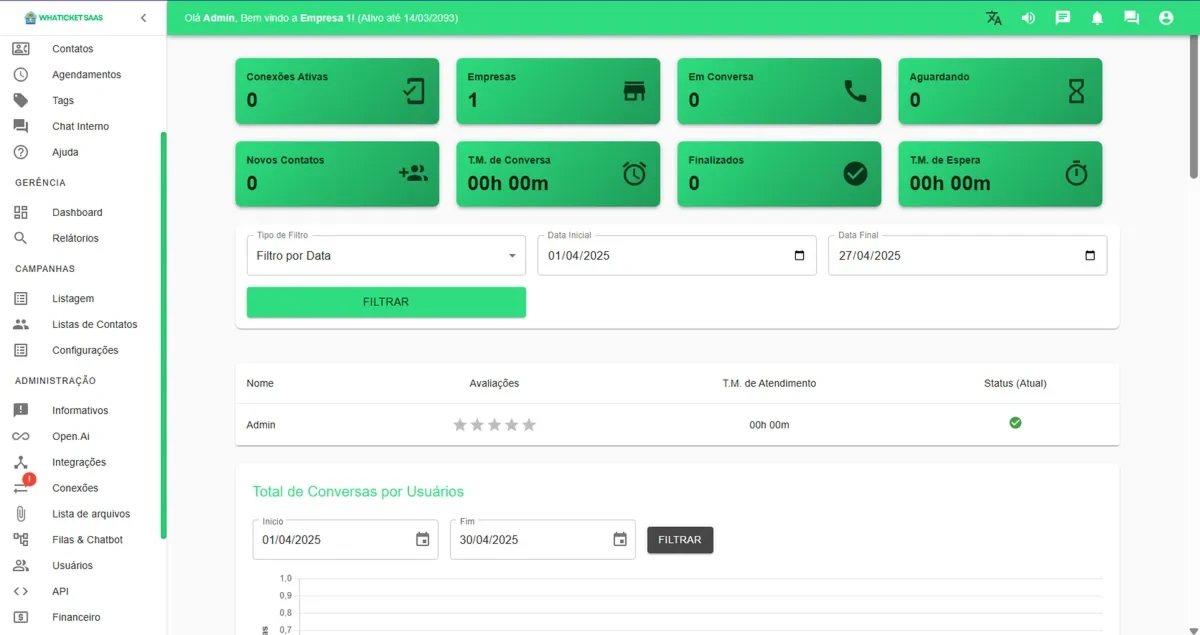Click the Fim date field 30/04/2025

coord(542,539)
